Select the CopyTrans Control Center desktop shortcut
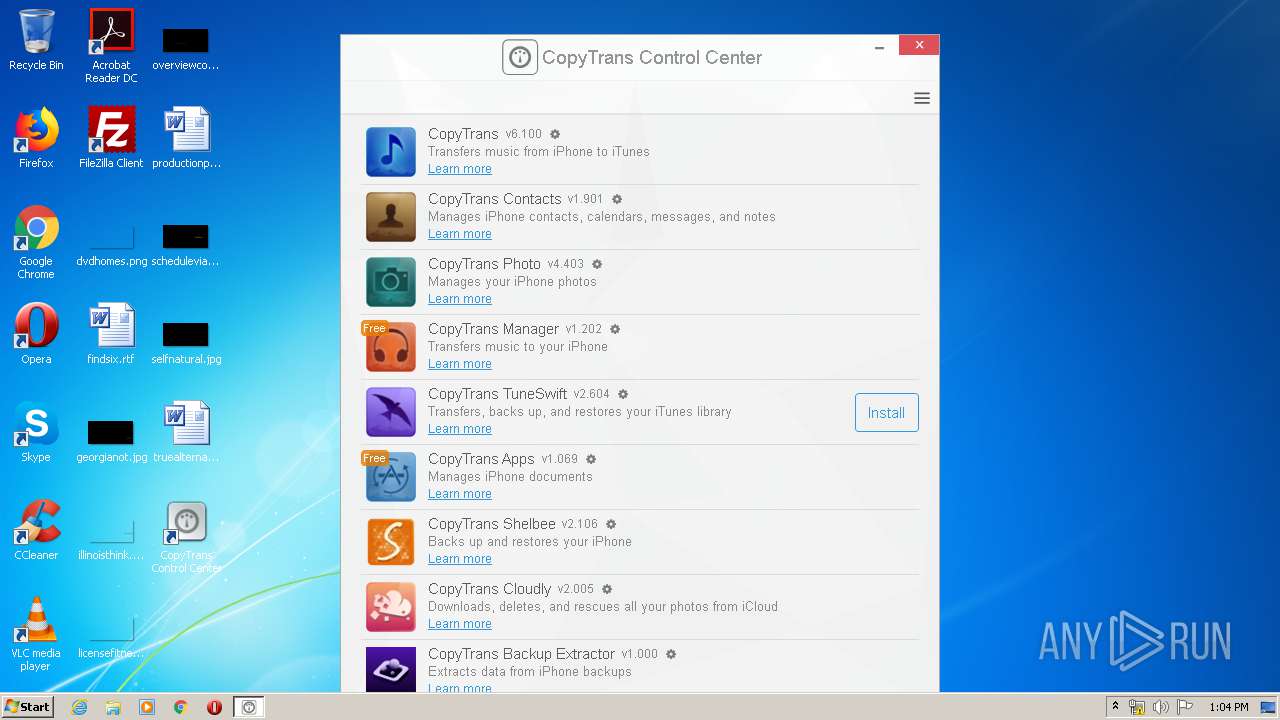 coord(186,538)
